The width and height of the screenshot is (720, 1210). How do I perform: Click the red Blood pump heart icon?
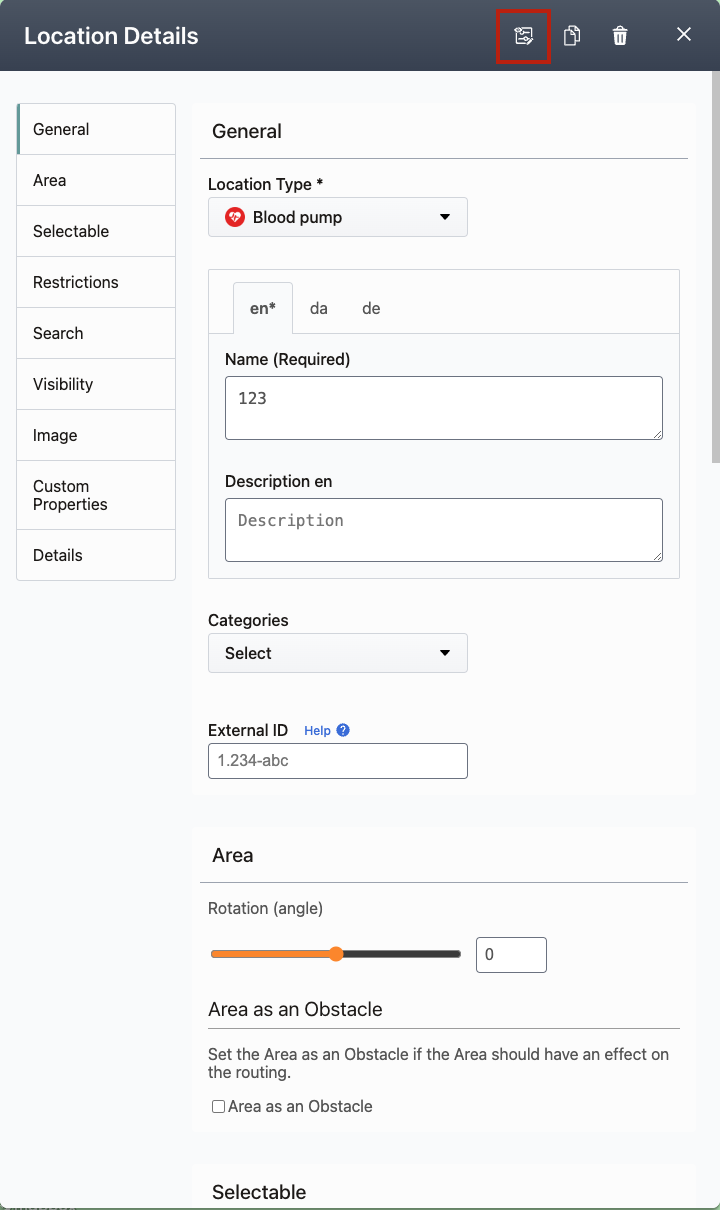click(235, 217)
